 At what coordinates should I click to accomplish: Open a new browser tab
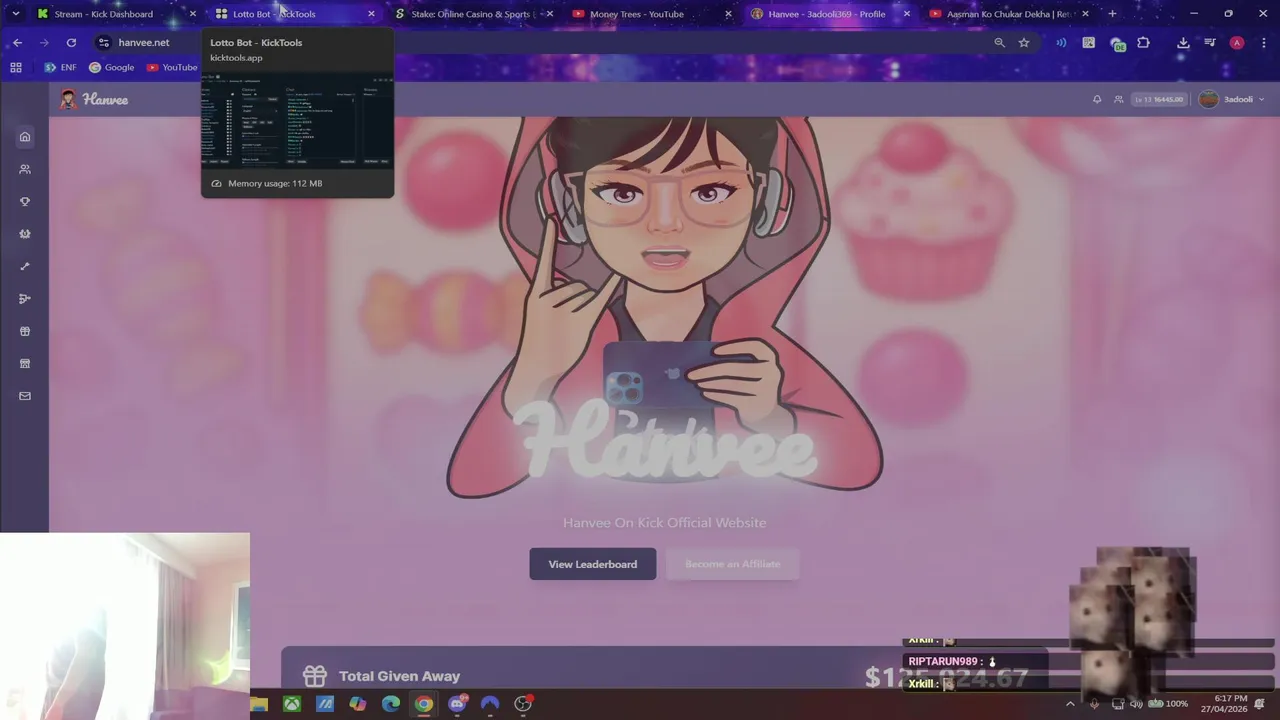point(1112,14)
